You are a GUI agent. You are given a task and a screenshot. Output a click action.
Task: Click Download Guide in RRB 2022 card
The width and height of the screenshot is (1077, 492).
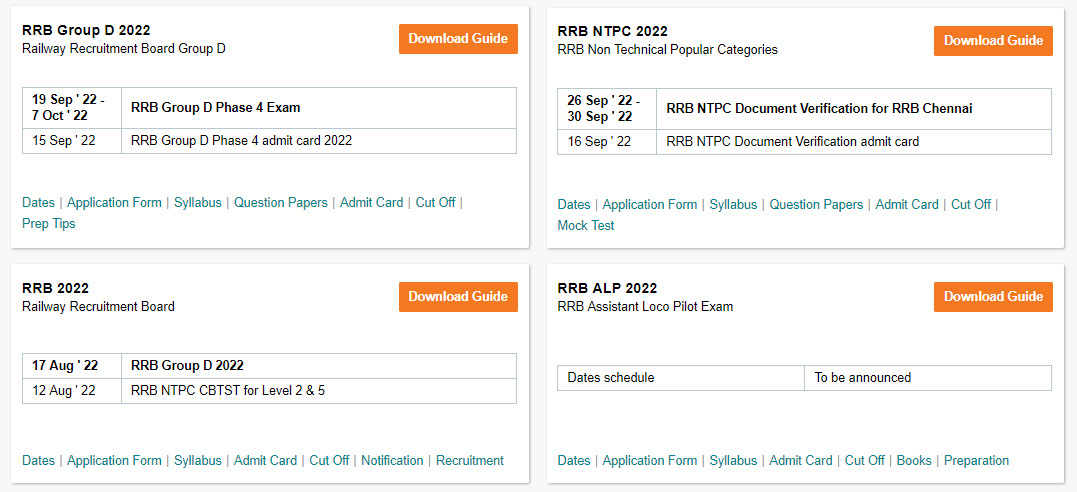[x=458, y=297]
